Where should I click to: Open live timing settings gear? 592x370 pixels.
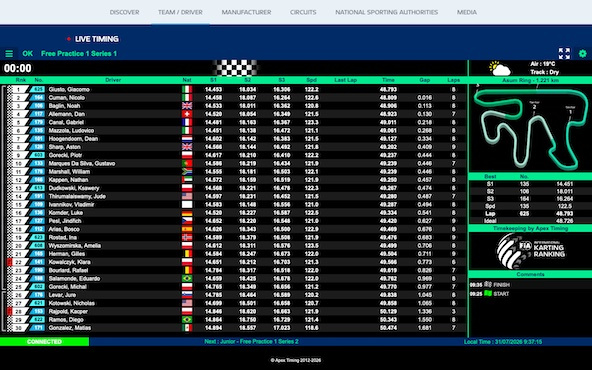[x=583, y=54]
